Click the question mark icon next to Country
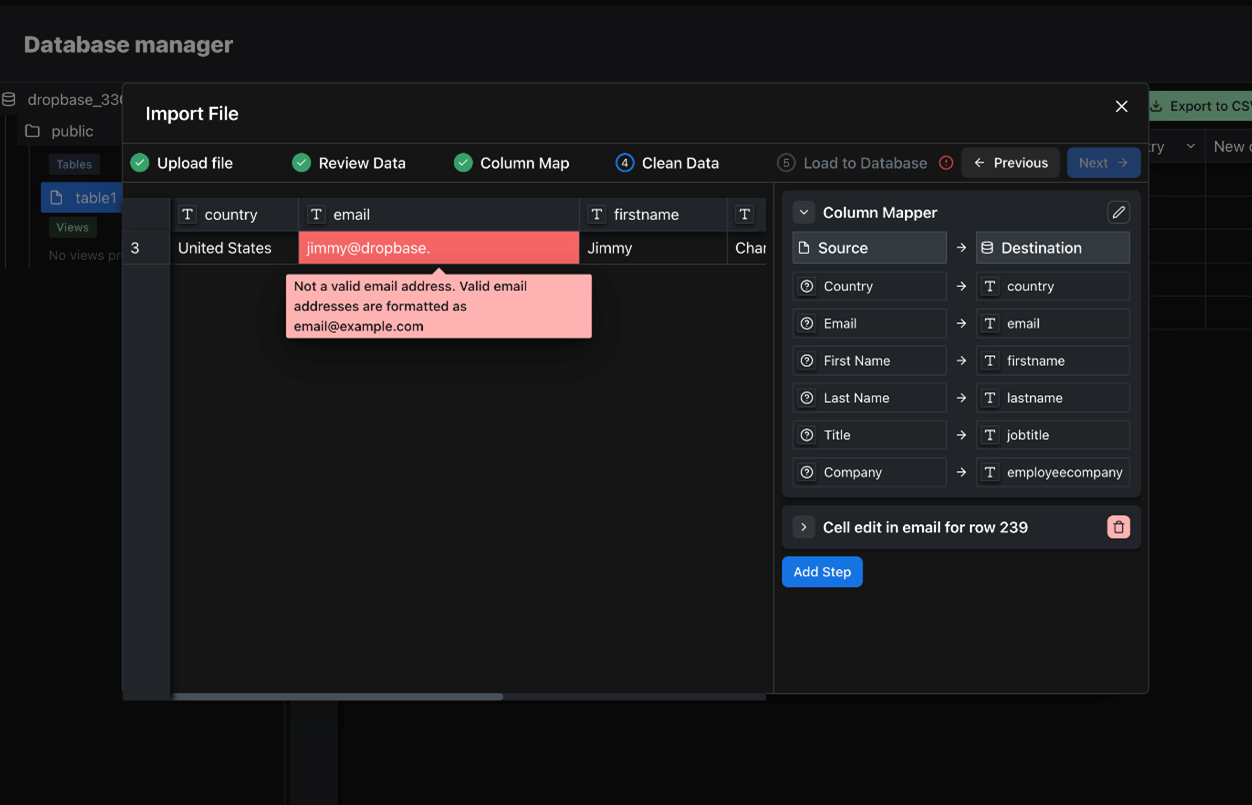This screenshot has height=805, width=1252. [x=807, y=286]
